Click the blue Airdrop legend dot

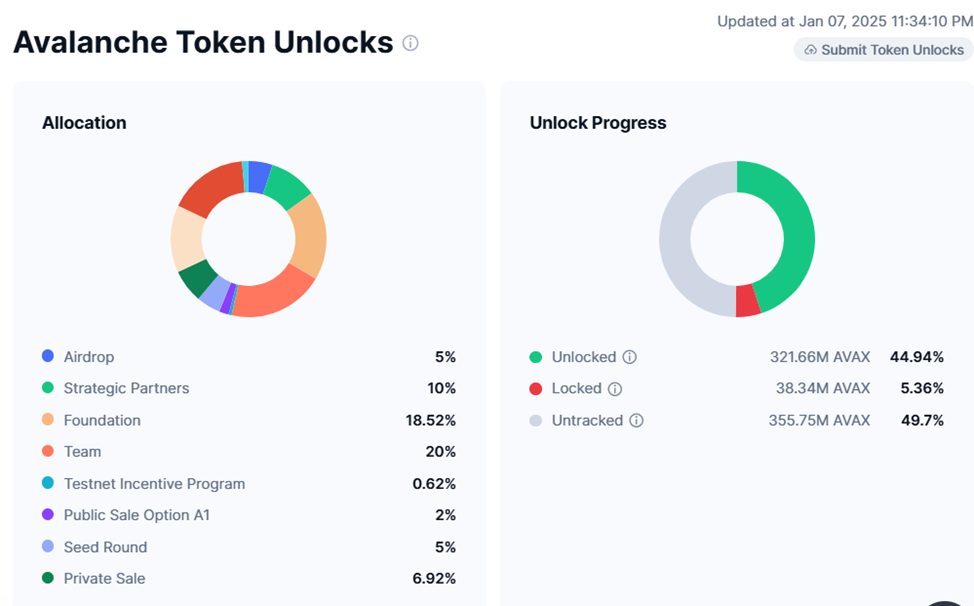(x=48, y=356)
